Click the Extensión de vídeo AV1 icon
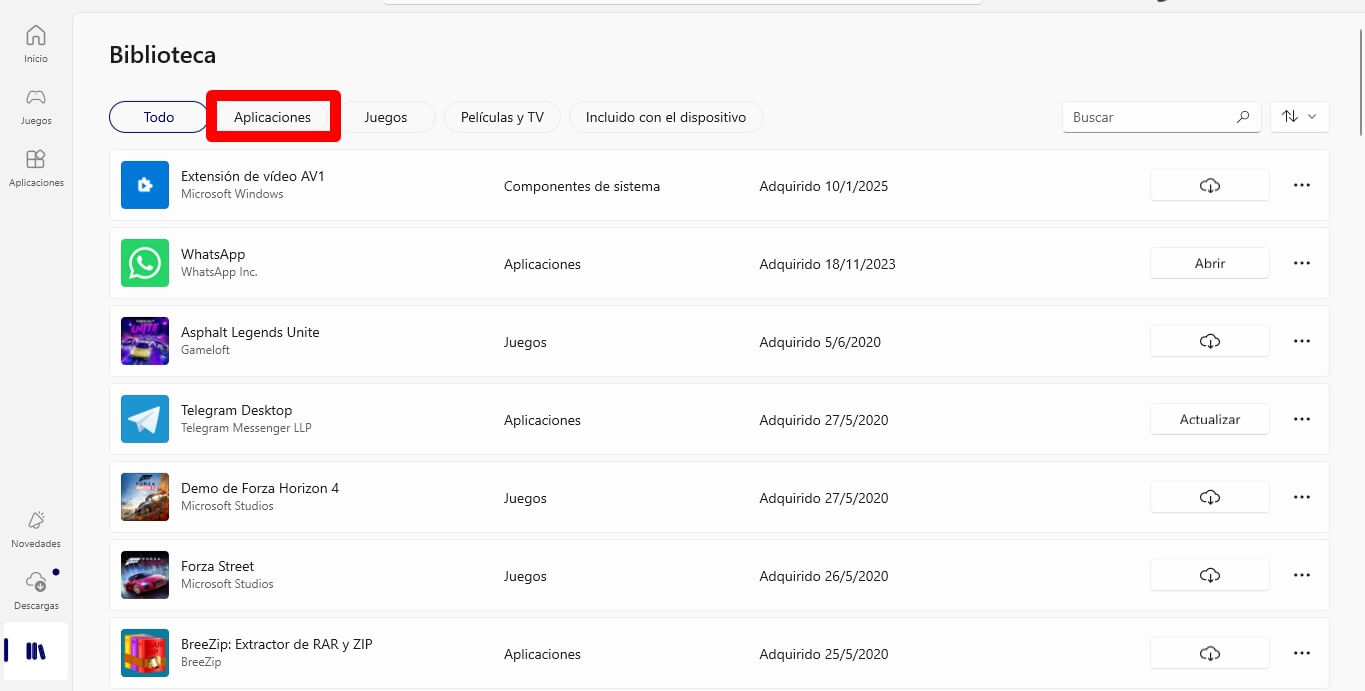Viewport: 1365px width, 691px height. coord(145,185)
